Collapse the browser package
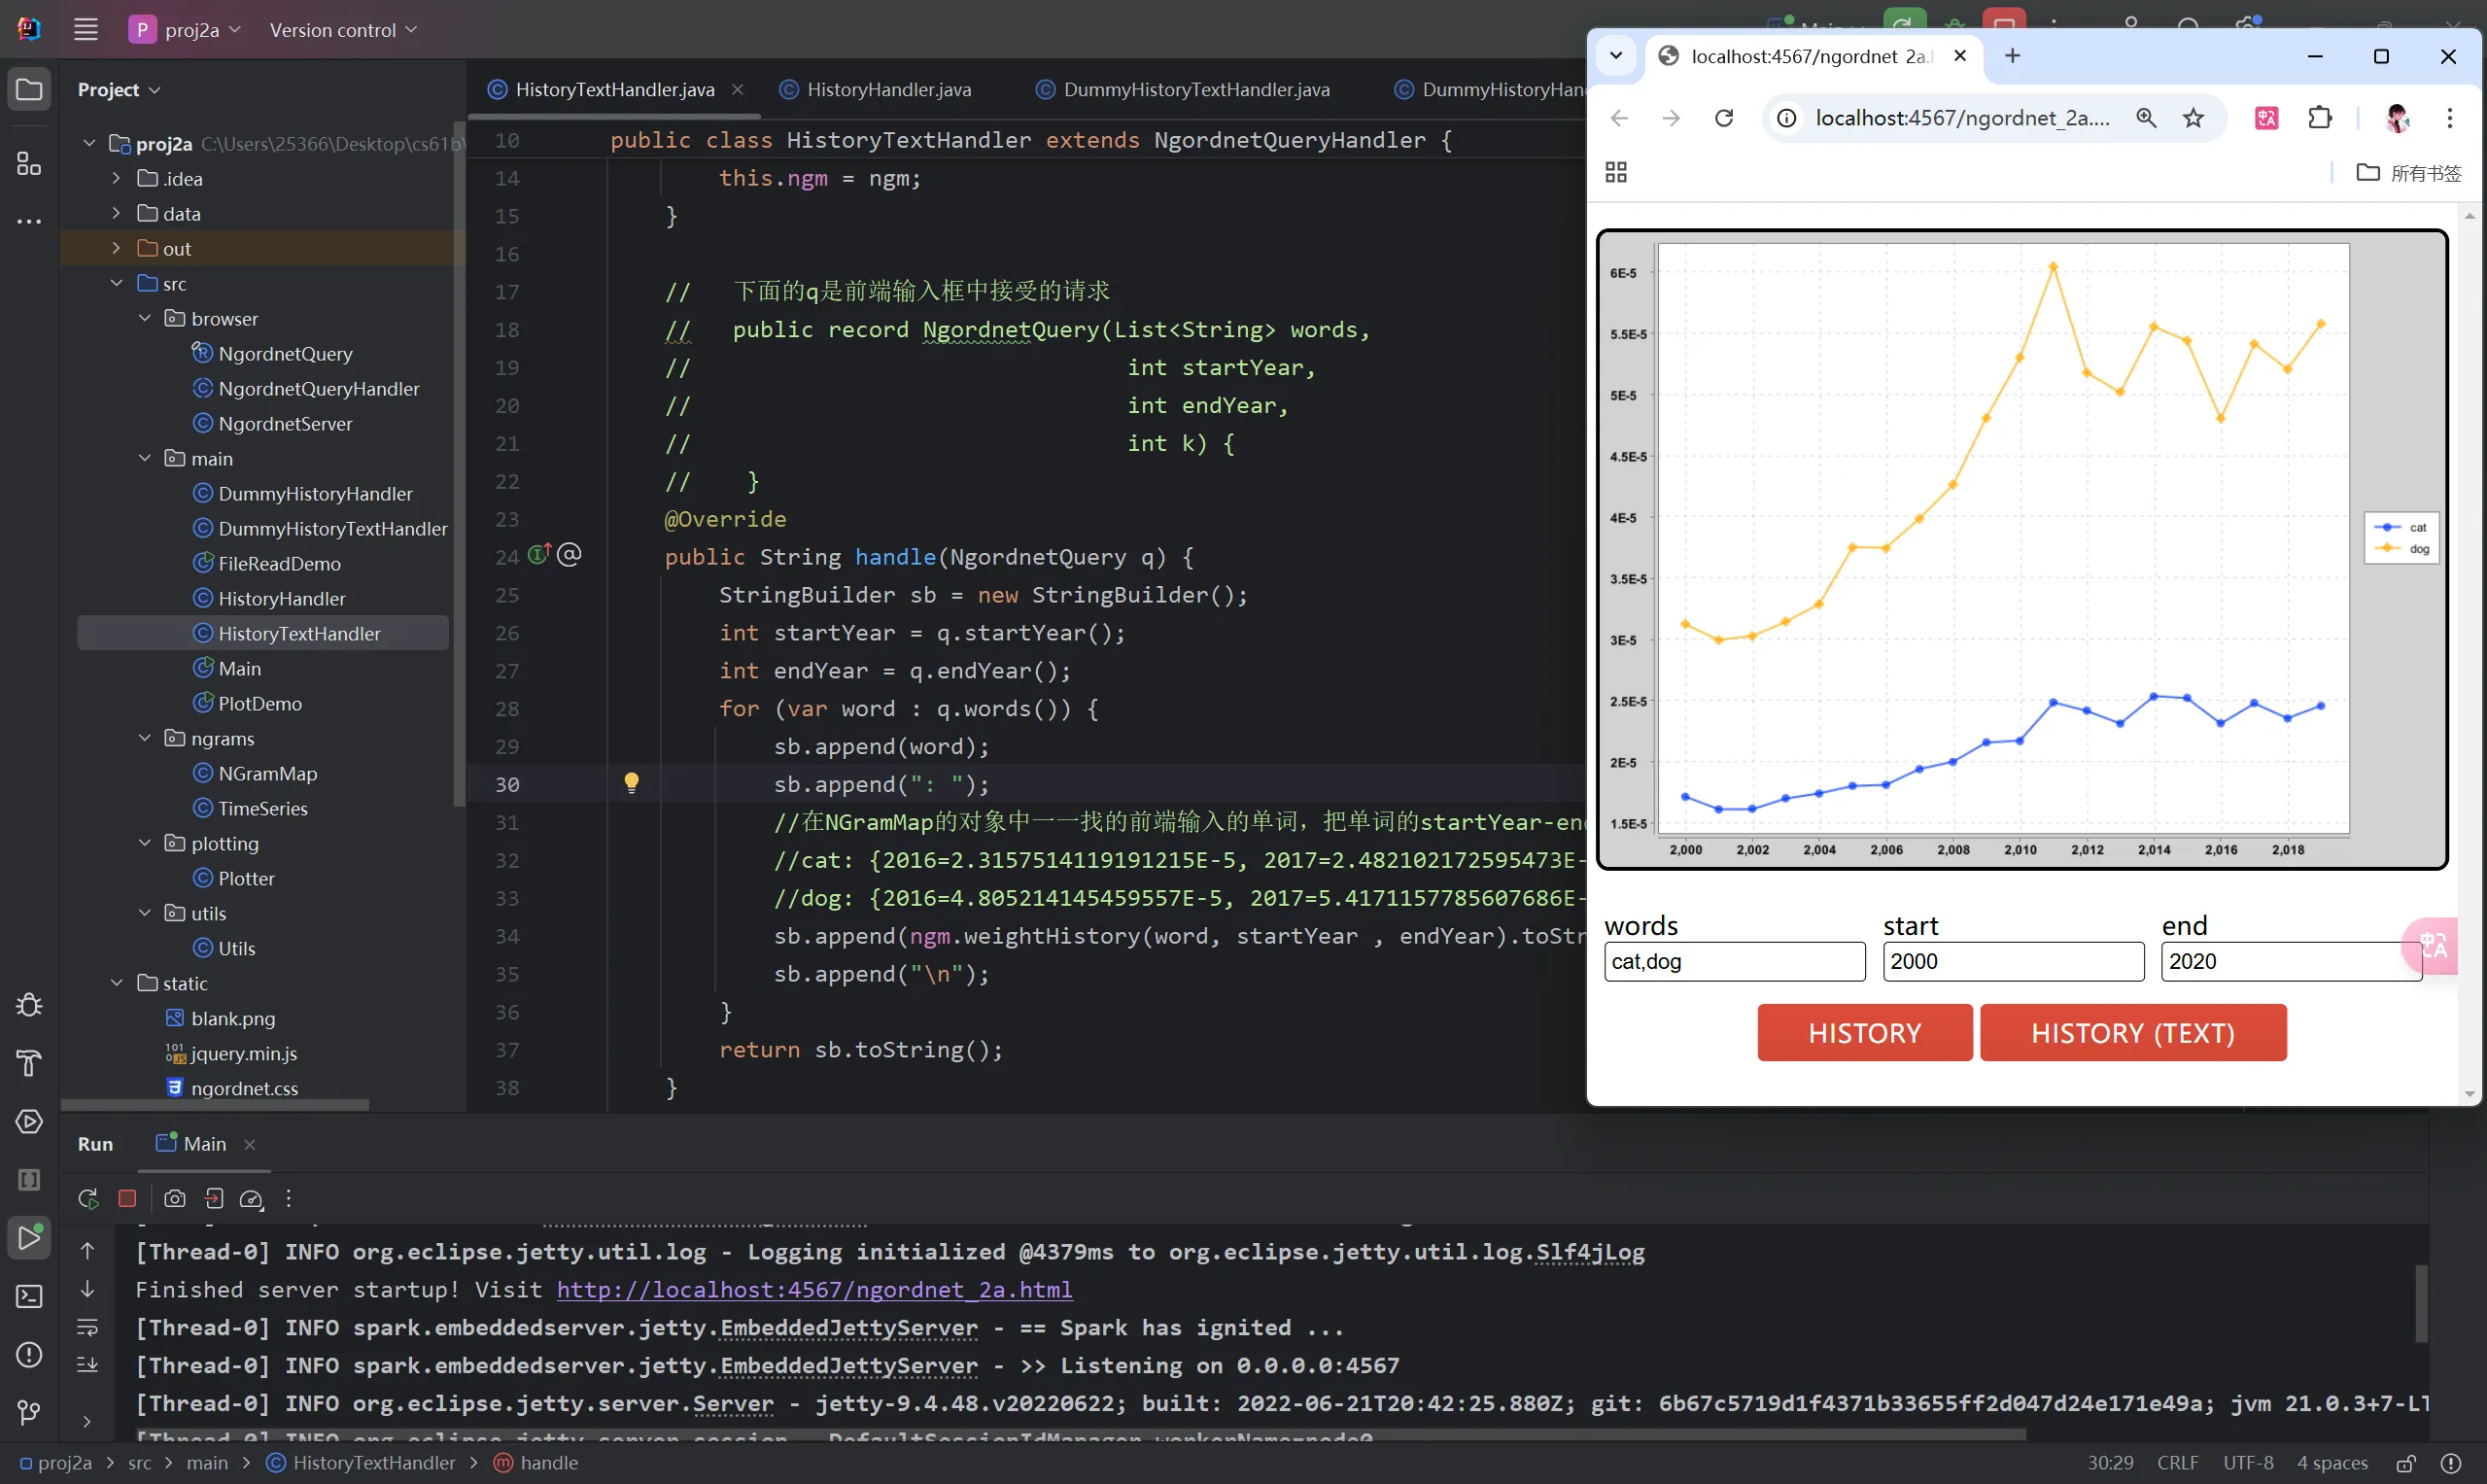This screenshot has height=1484, width=2487. click(144, 318)
